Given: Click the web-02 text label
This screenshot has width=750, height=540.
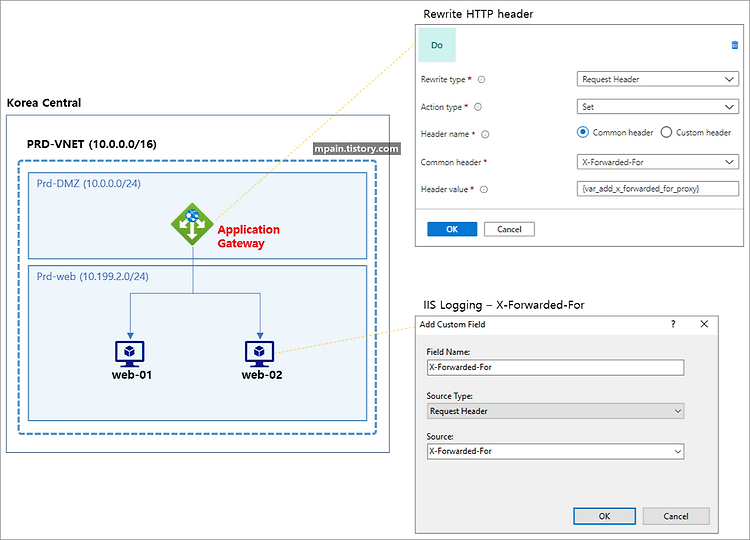Looking at the screenshot, I should pos(262,375).
